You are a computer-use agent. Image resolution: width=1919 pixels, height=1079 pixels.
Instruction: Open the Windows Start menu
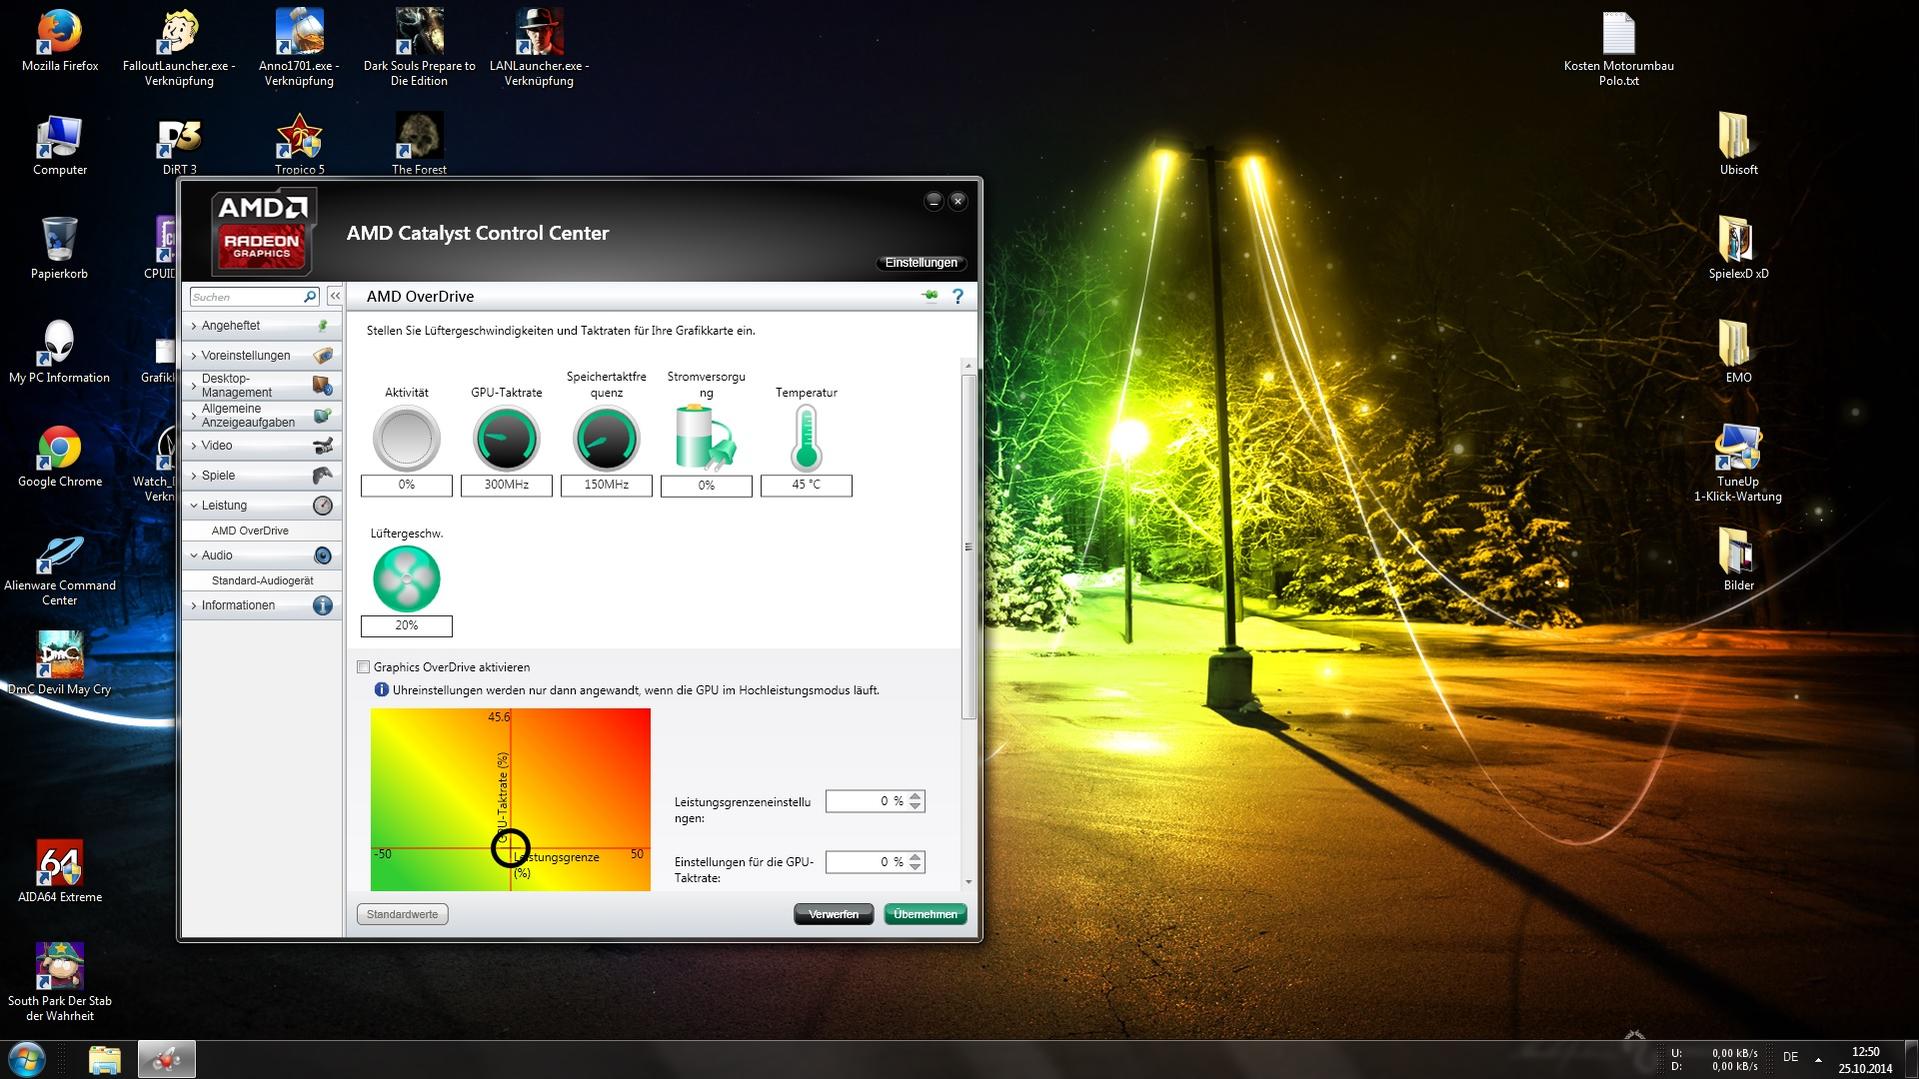point(27,1059)
